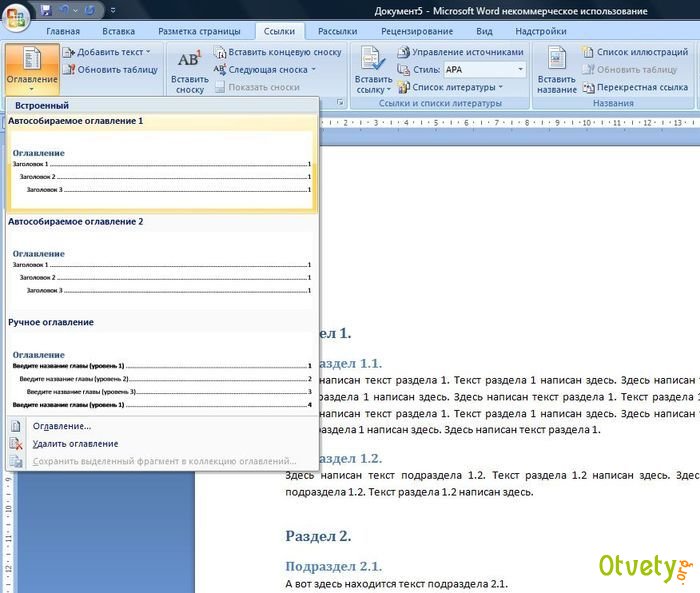The height and width of the screenshot is (593, 700).
Task: Open the Стиль APA combo box
Action: pyautogui.click(x=484, y=69)
